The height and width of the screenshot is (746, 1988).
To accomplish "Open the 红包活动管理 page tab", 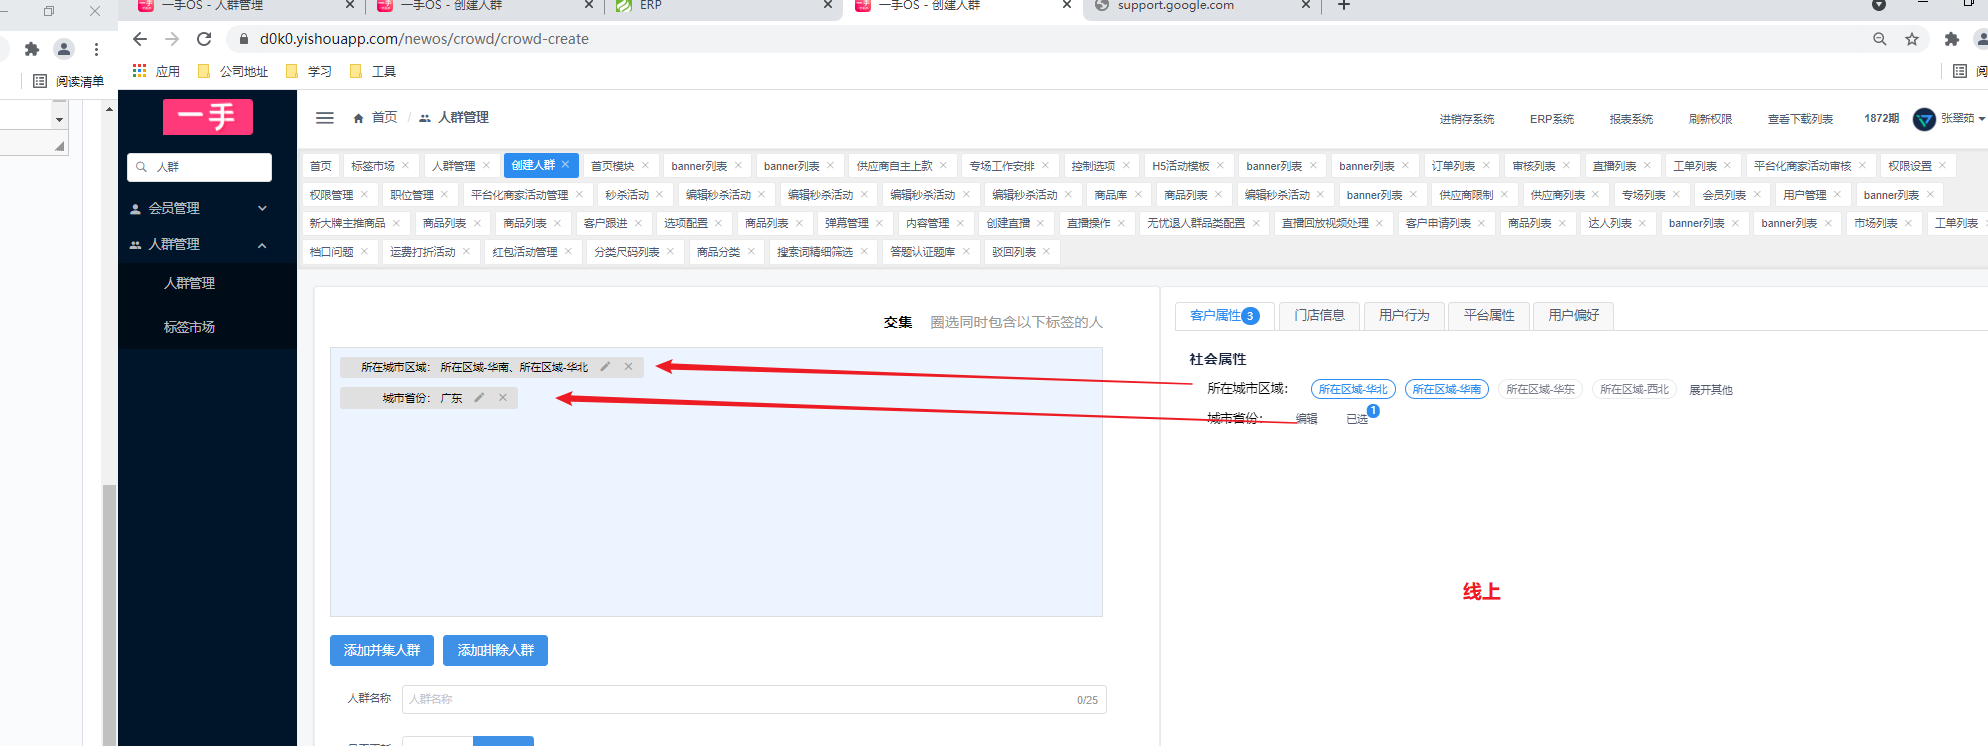I will 525,252.
